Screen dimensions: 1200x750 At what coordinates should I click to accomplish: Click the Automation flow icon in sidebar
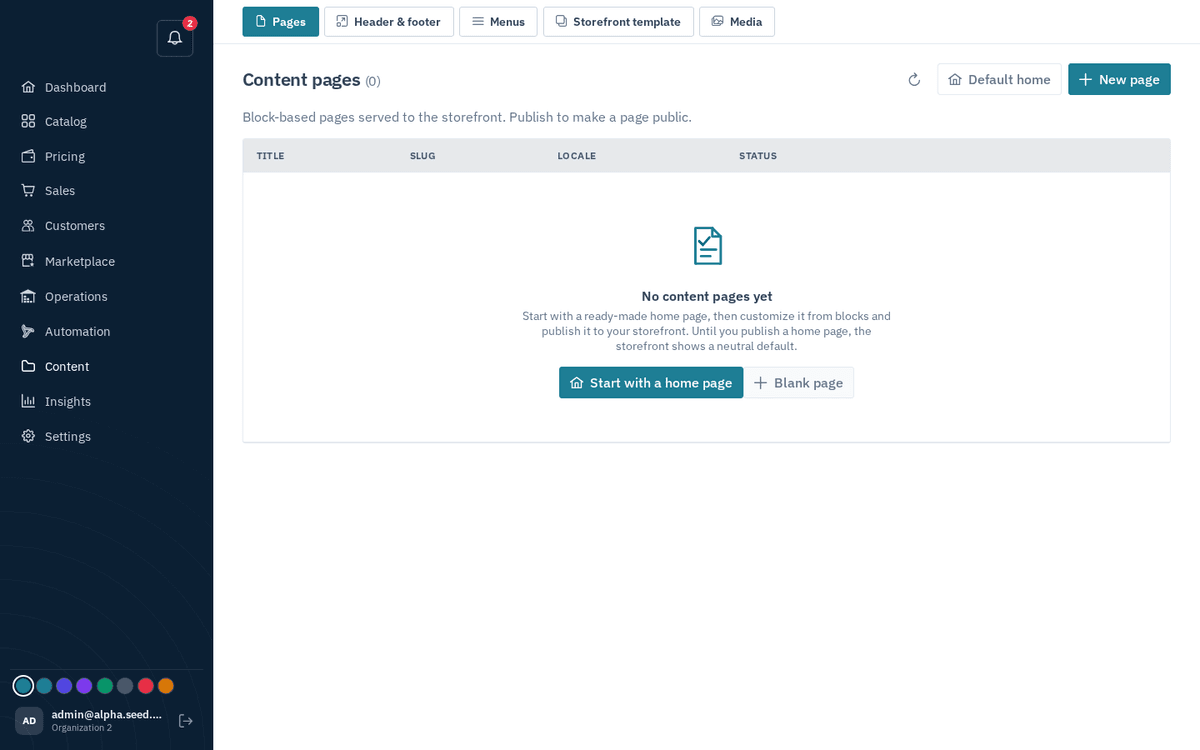pos(28,331)
